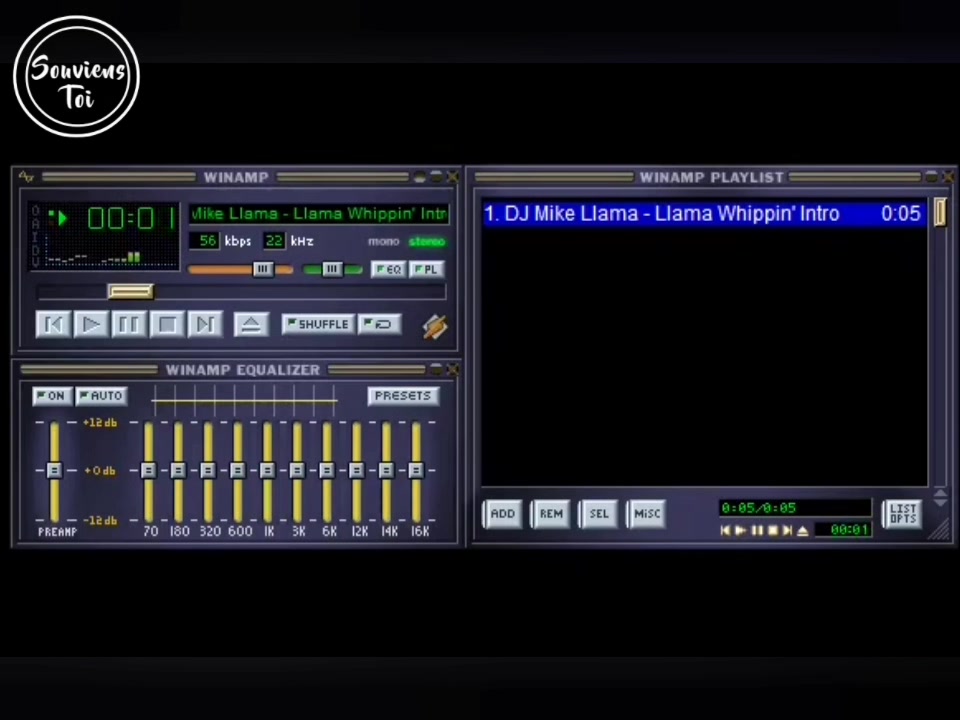
Task: Click the equalizer response graph display
Action: 244,401
